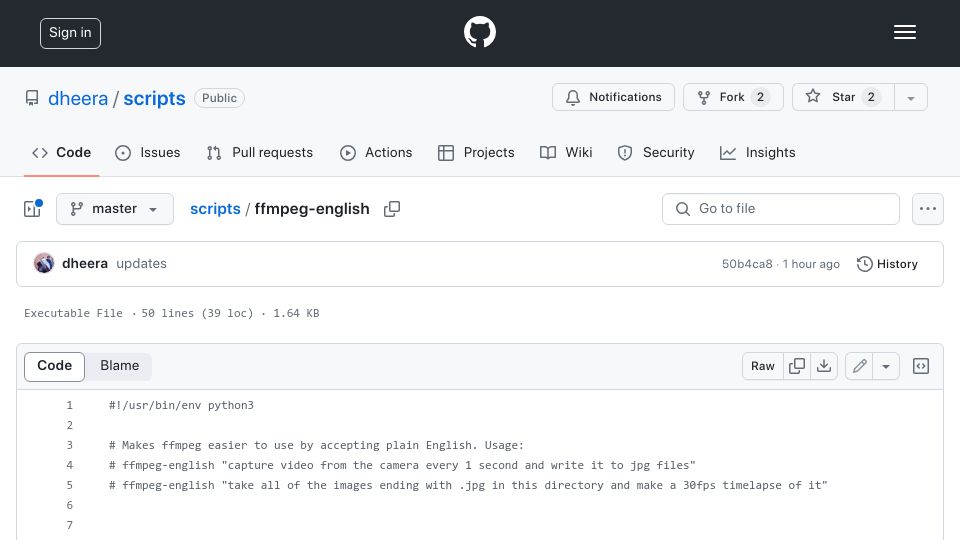Click the Notifications button
The image size is (960, 540).
coord(613,97)
